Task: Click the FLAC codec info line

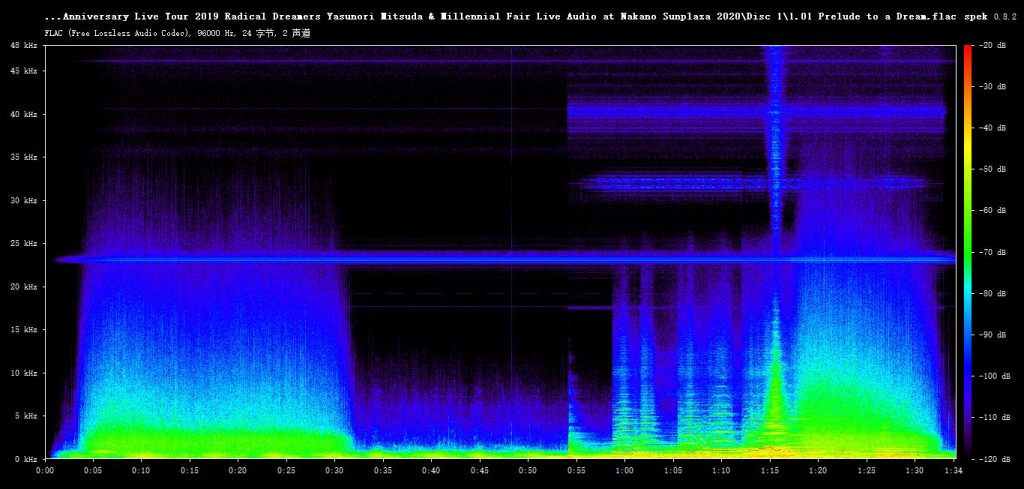Action: [178, 33]
